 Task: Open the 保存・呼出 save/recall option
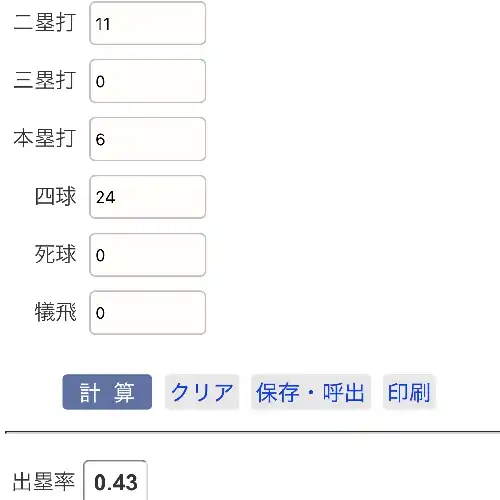pyautogui.click(x=311, y=392)
